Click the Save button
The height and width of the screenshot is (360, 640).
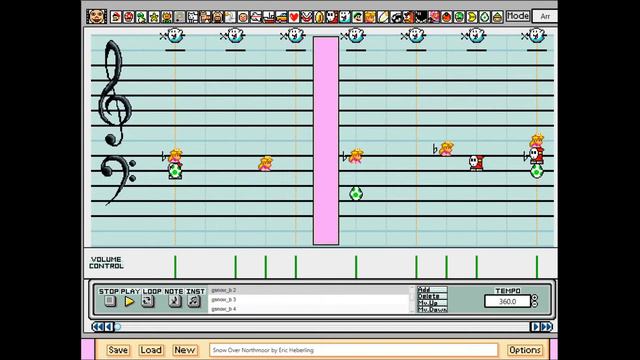click(x=118, y=350)
